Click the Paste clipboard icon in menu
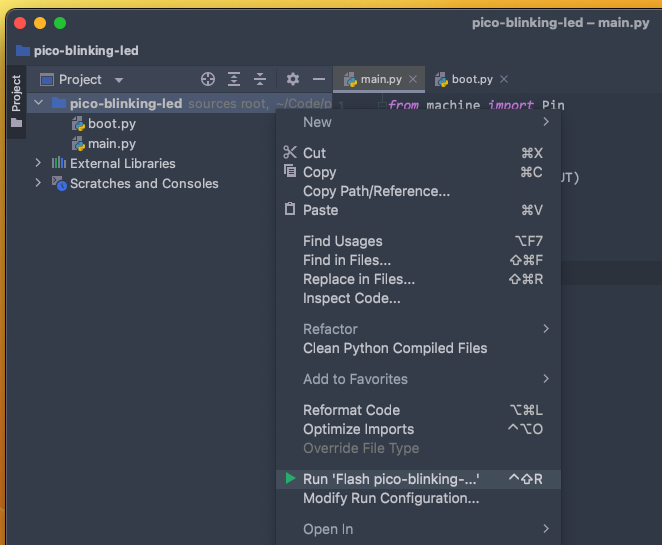This screenshot has height=545, width=662. (290, 209)
